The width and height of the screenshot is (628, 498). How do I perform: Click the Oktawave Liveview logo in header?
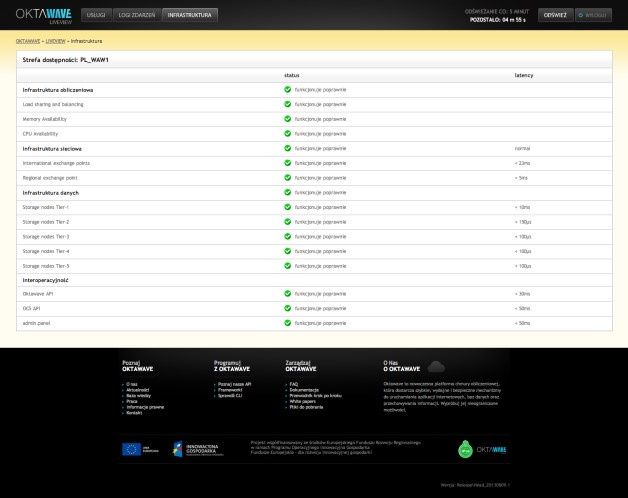click(44, 16)
